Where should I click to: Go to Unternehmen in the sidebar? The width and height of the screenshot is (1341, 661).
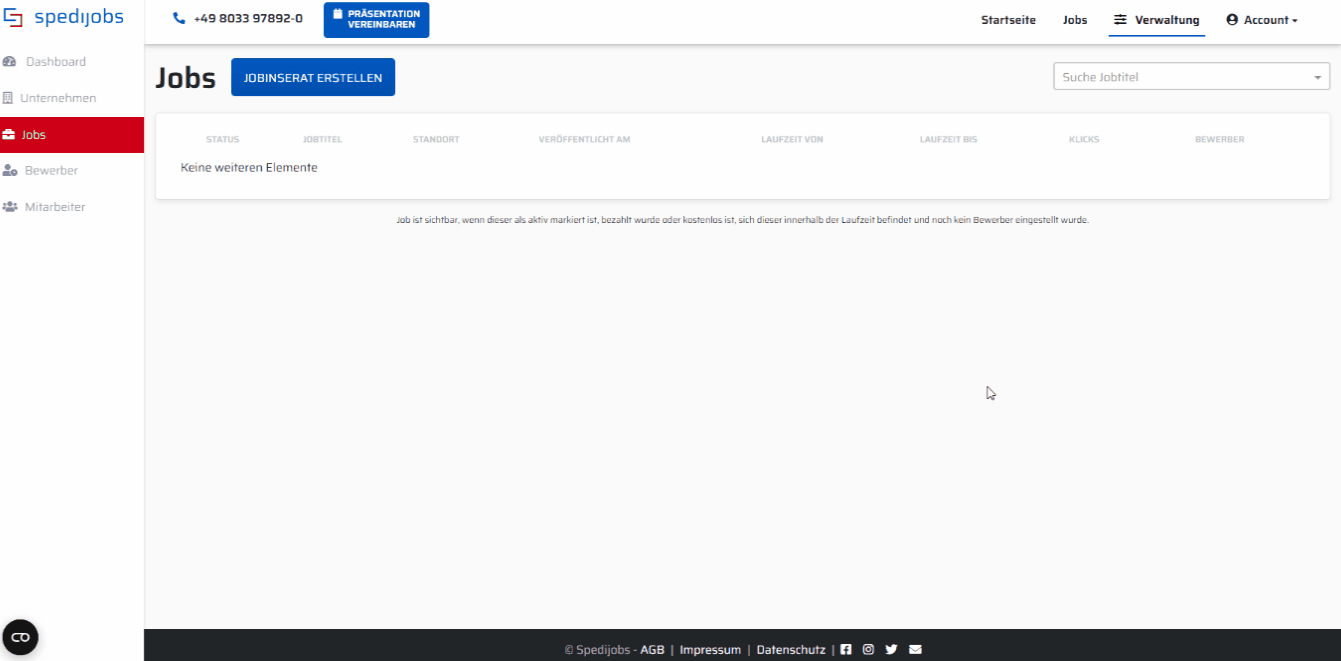(x=58, y=98)
